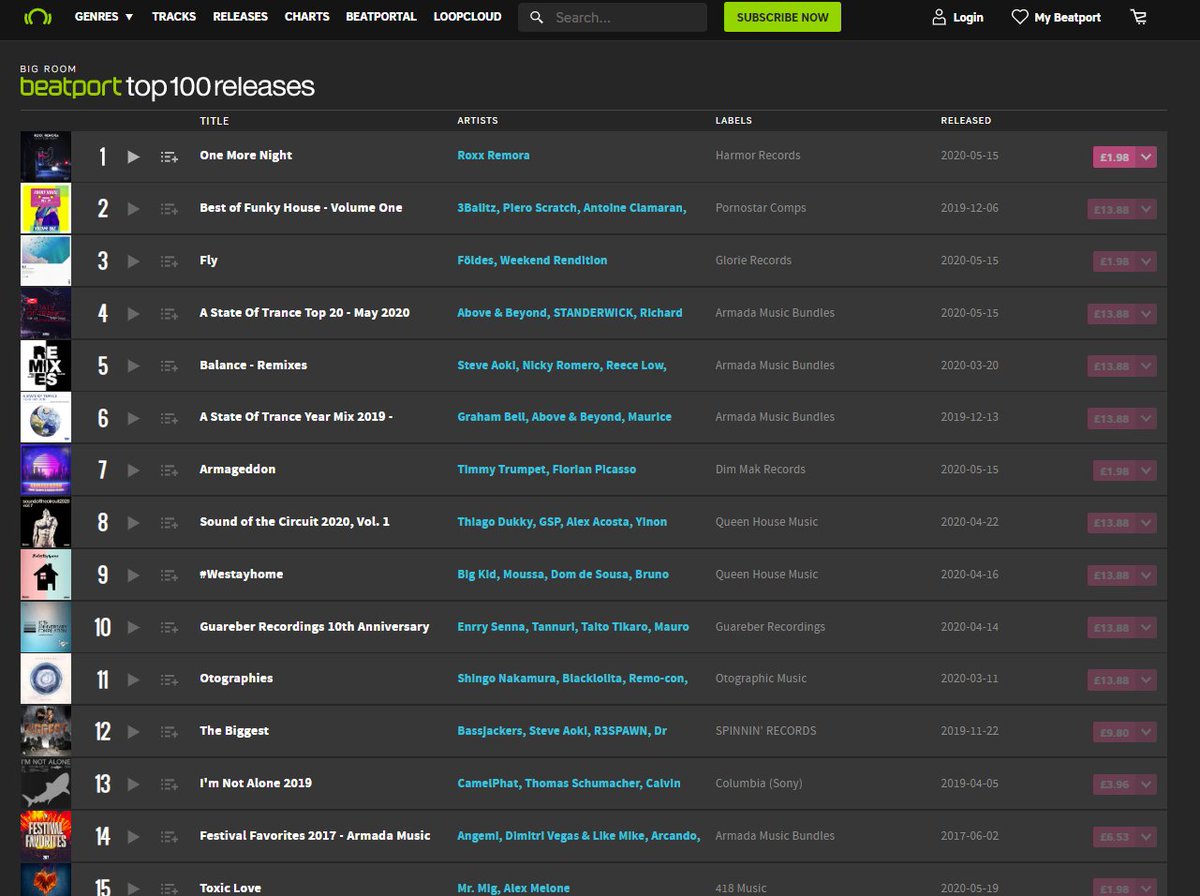Open Charts menu item

307,17
